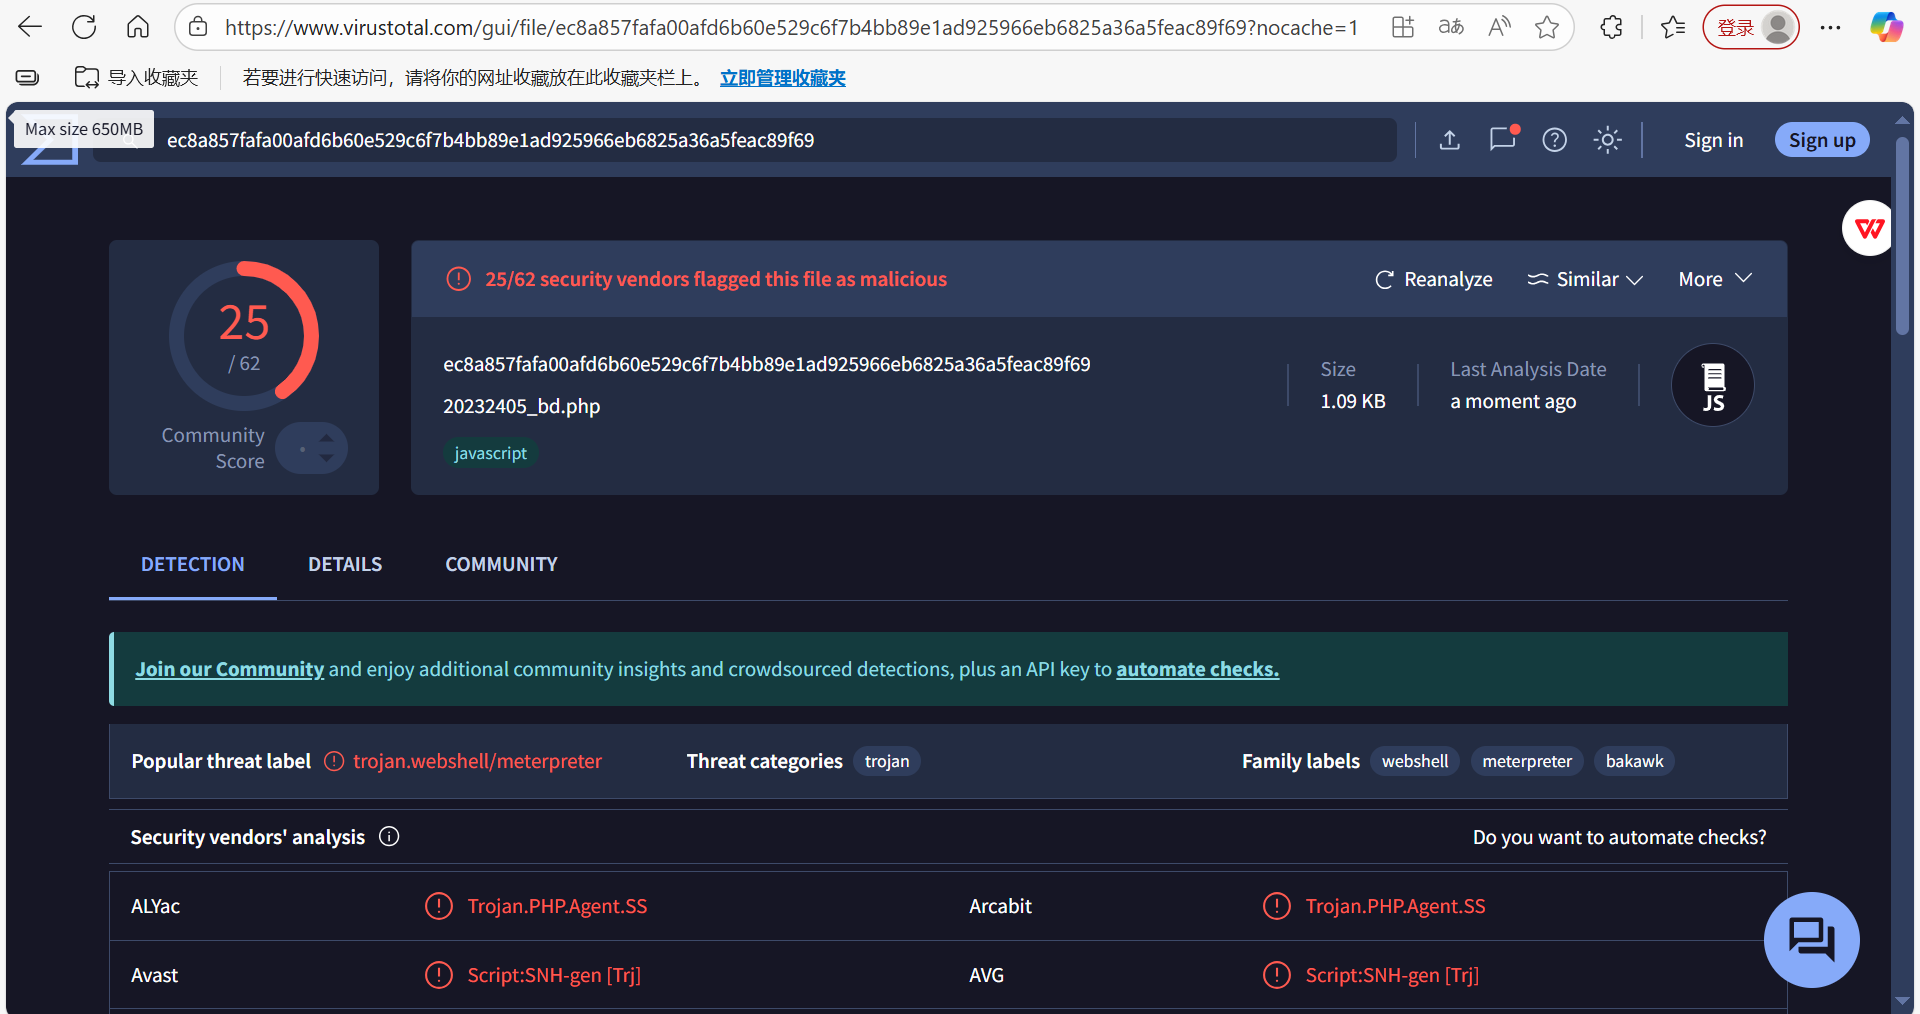Screen dimensions: 1920x1014
Task: Click Arcabit's Trojan.PHP.Agent.SS result
Action: pos(1395,906)
